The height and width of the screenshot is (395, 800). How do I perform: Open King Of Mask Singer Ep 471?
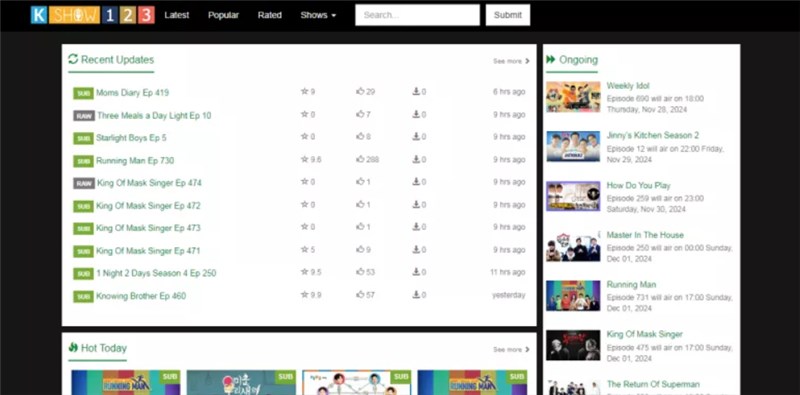pyautogui.click(x=148, y=251)
